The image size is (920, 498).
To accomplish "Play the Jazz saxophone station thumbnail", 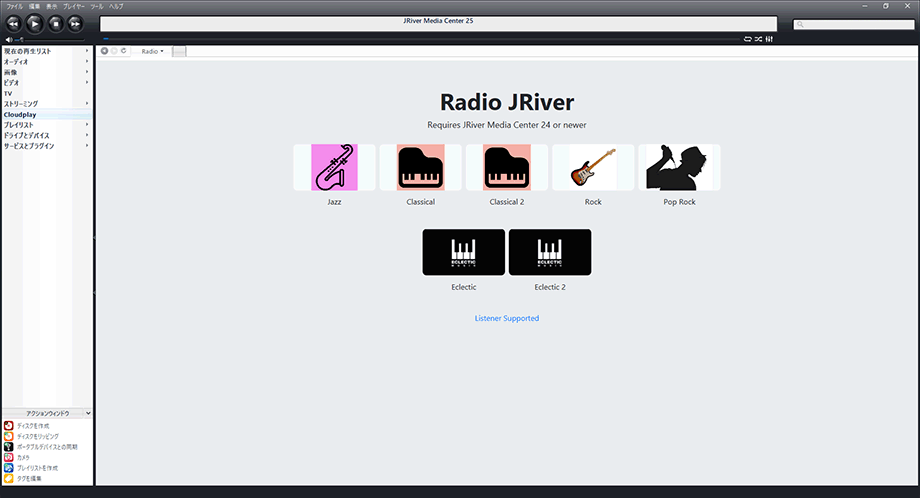I will (x=334, y=167).
